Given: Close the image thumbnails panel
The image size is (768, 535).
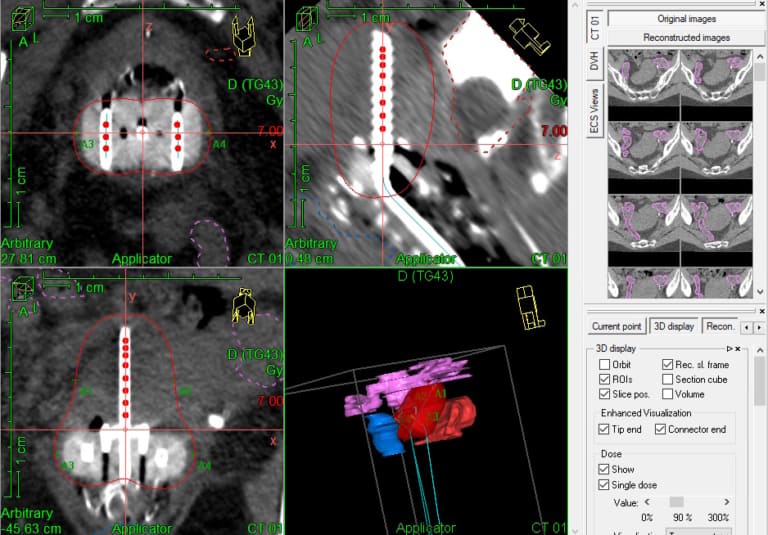Looking at the screenshot, I should tap(762, 3).
